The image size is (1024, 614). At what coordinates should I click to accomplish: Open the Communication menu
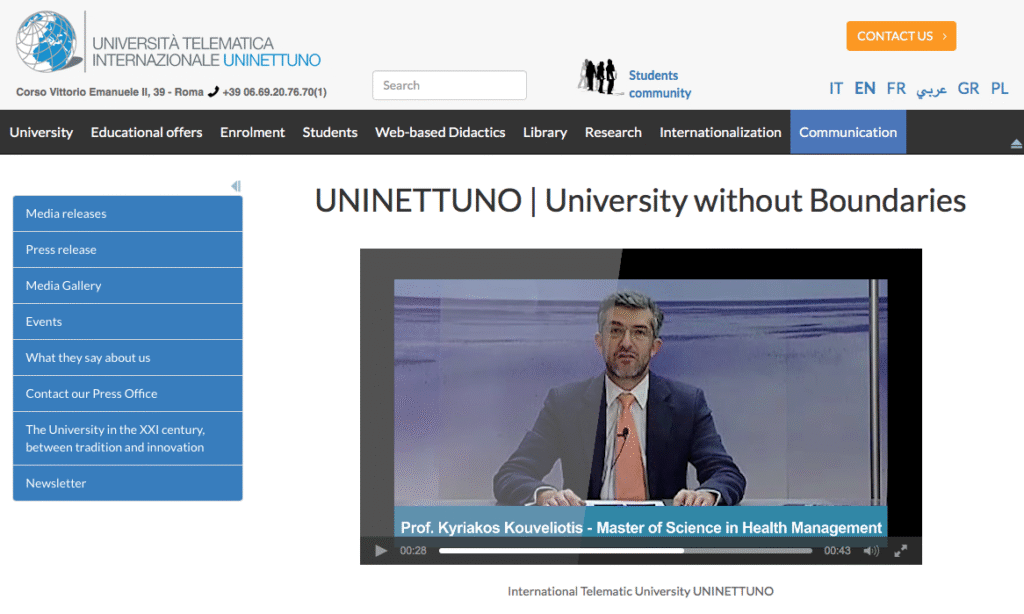tap(848, 132)
